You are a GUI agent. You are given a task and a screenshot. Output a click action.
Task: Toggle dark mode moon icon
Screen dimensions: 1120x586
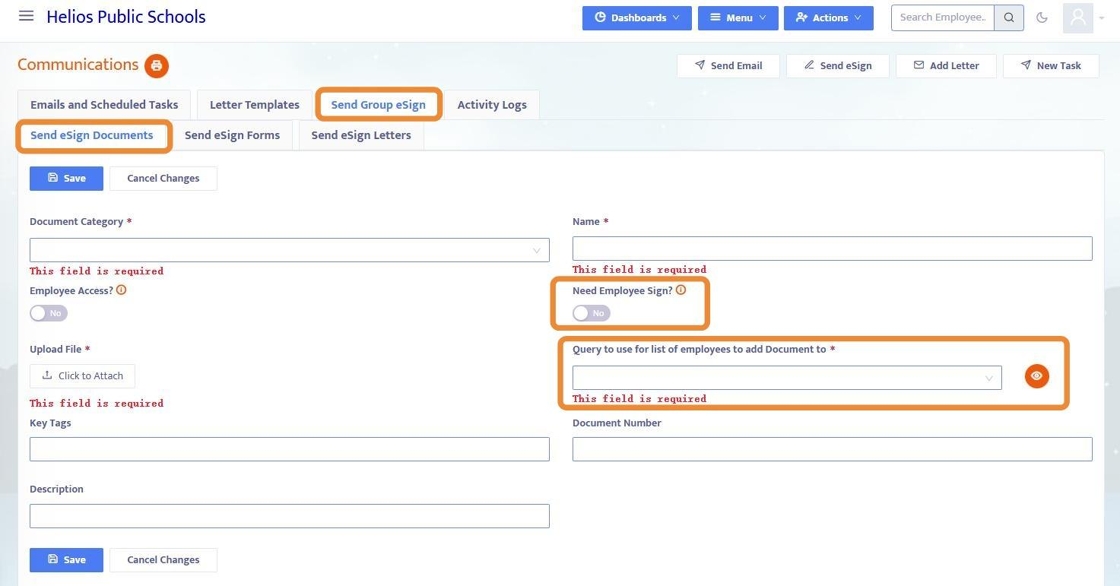[x=1042, y=17]
